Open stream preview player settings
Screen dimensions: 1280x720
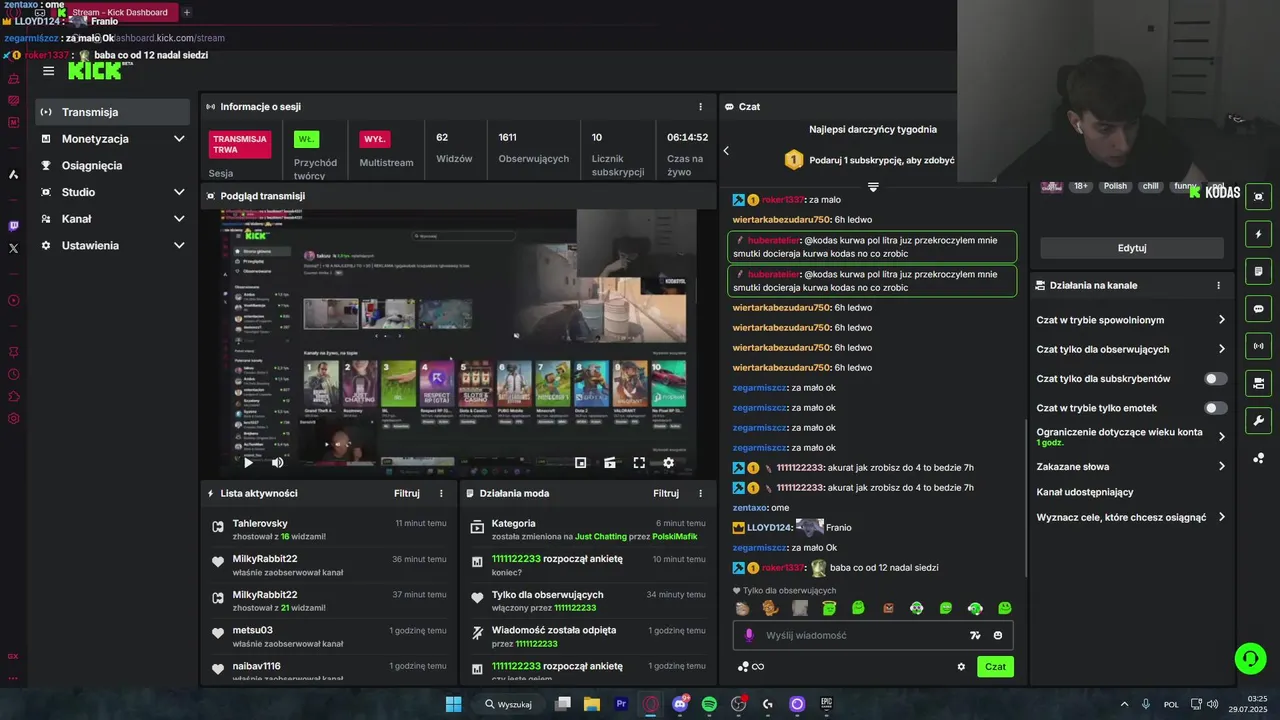point(668,462)
